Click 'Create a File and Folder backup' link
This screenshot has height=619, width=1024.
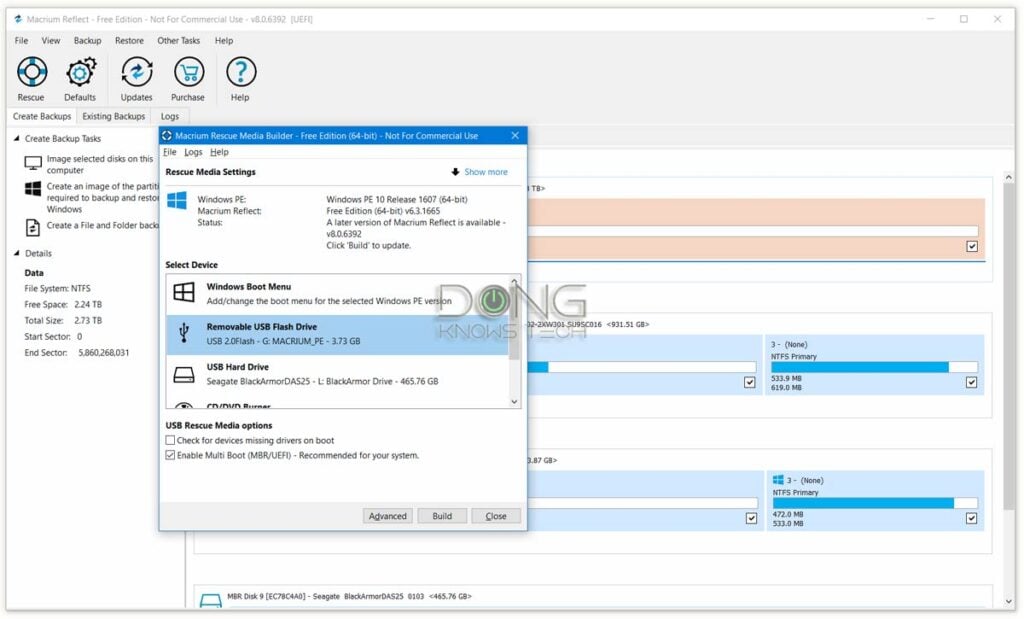[103, 225]
